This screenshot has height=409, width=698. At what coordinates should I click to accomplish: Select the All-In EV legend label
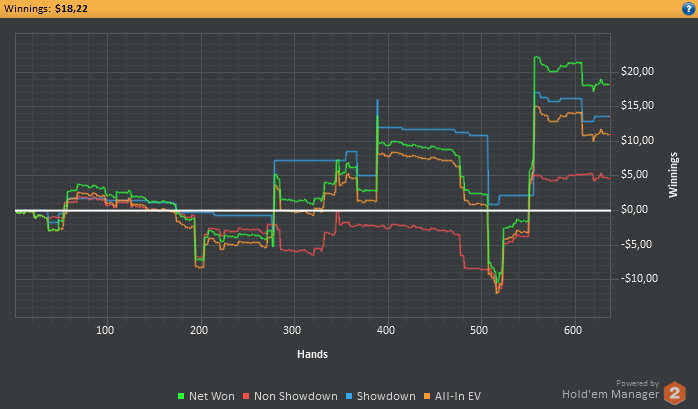tap(458, 396)
